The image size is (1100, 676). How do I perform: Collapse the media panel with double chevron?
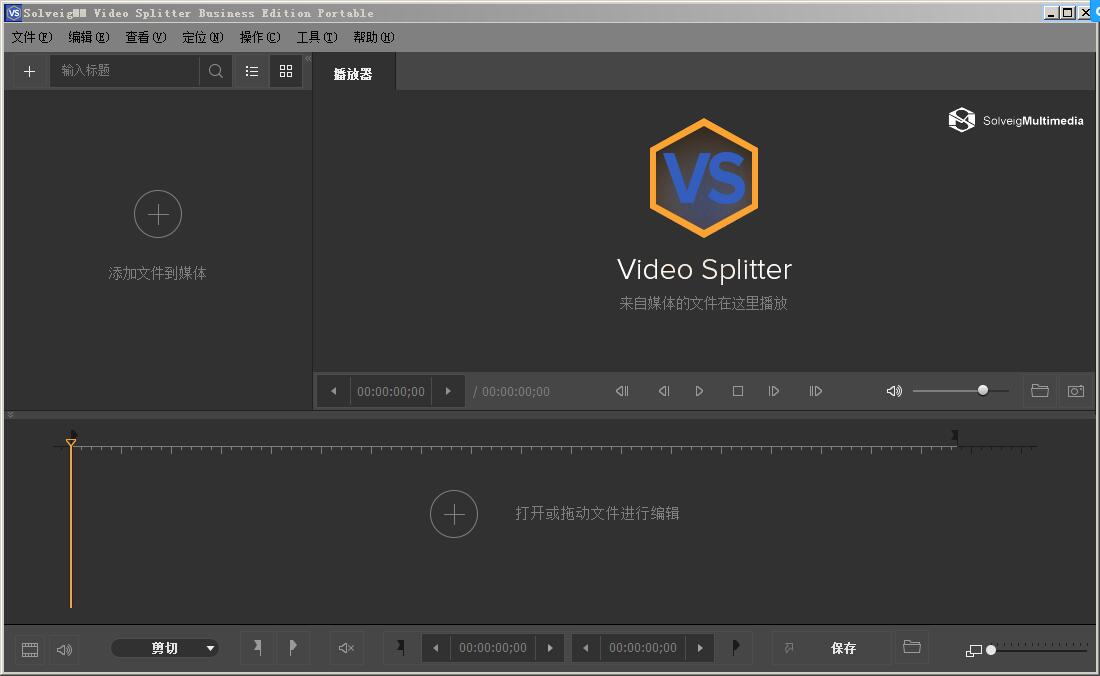pos(308,58)
